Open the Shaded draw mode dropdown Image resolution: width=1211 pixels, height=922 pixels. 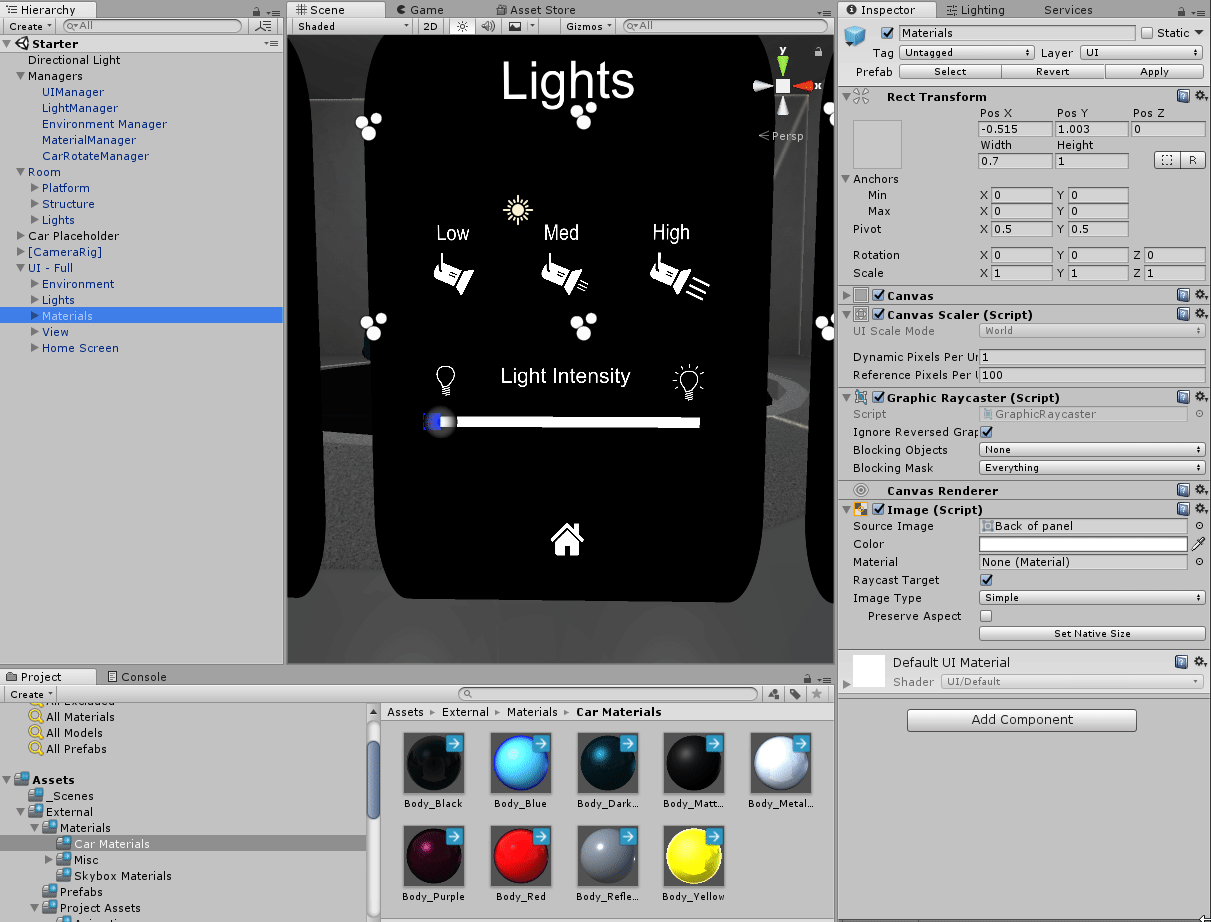click(x=351, y=26)
